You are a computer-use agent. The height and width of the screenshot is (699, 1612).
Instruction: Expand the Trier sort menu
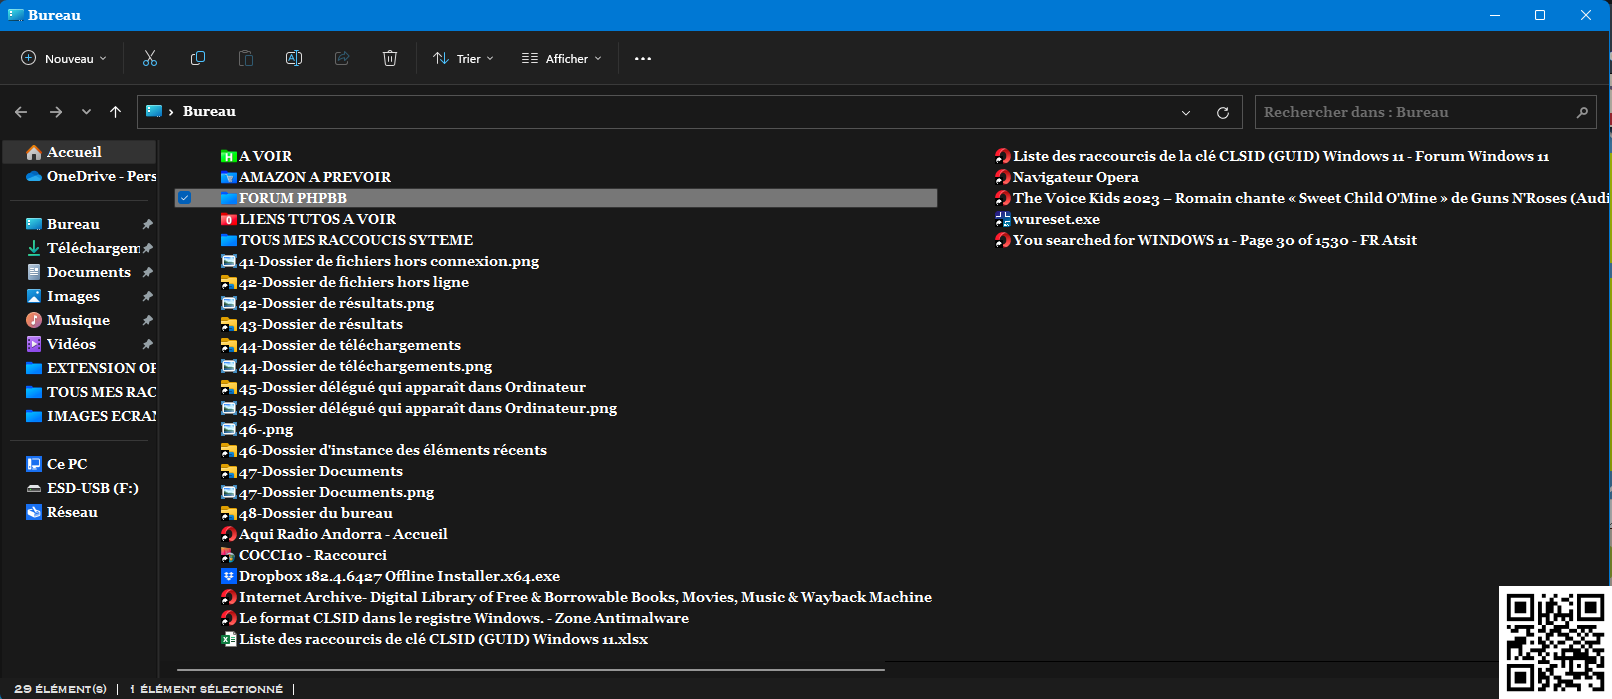point(463,59)
